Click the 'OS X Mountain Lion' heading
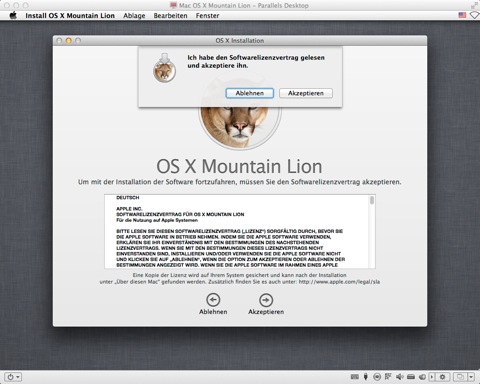The width and height of the screenshot is (480, 384). click(x=239, y=166)
